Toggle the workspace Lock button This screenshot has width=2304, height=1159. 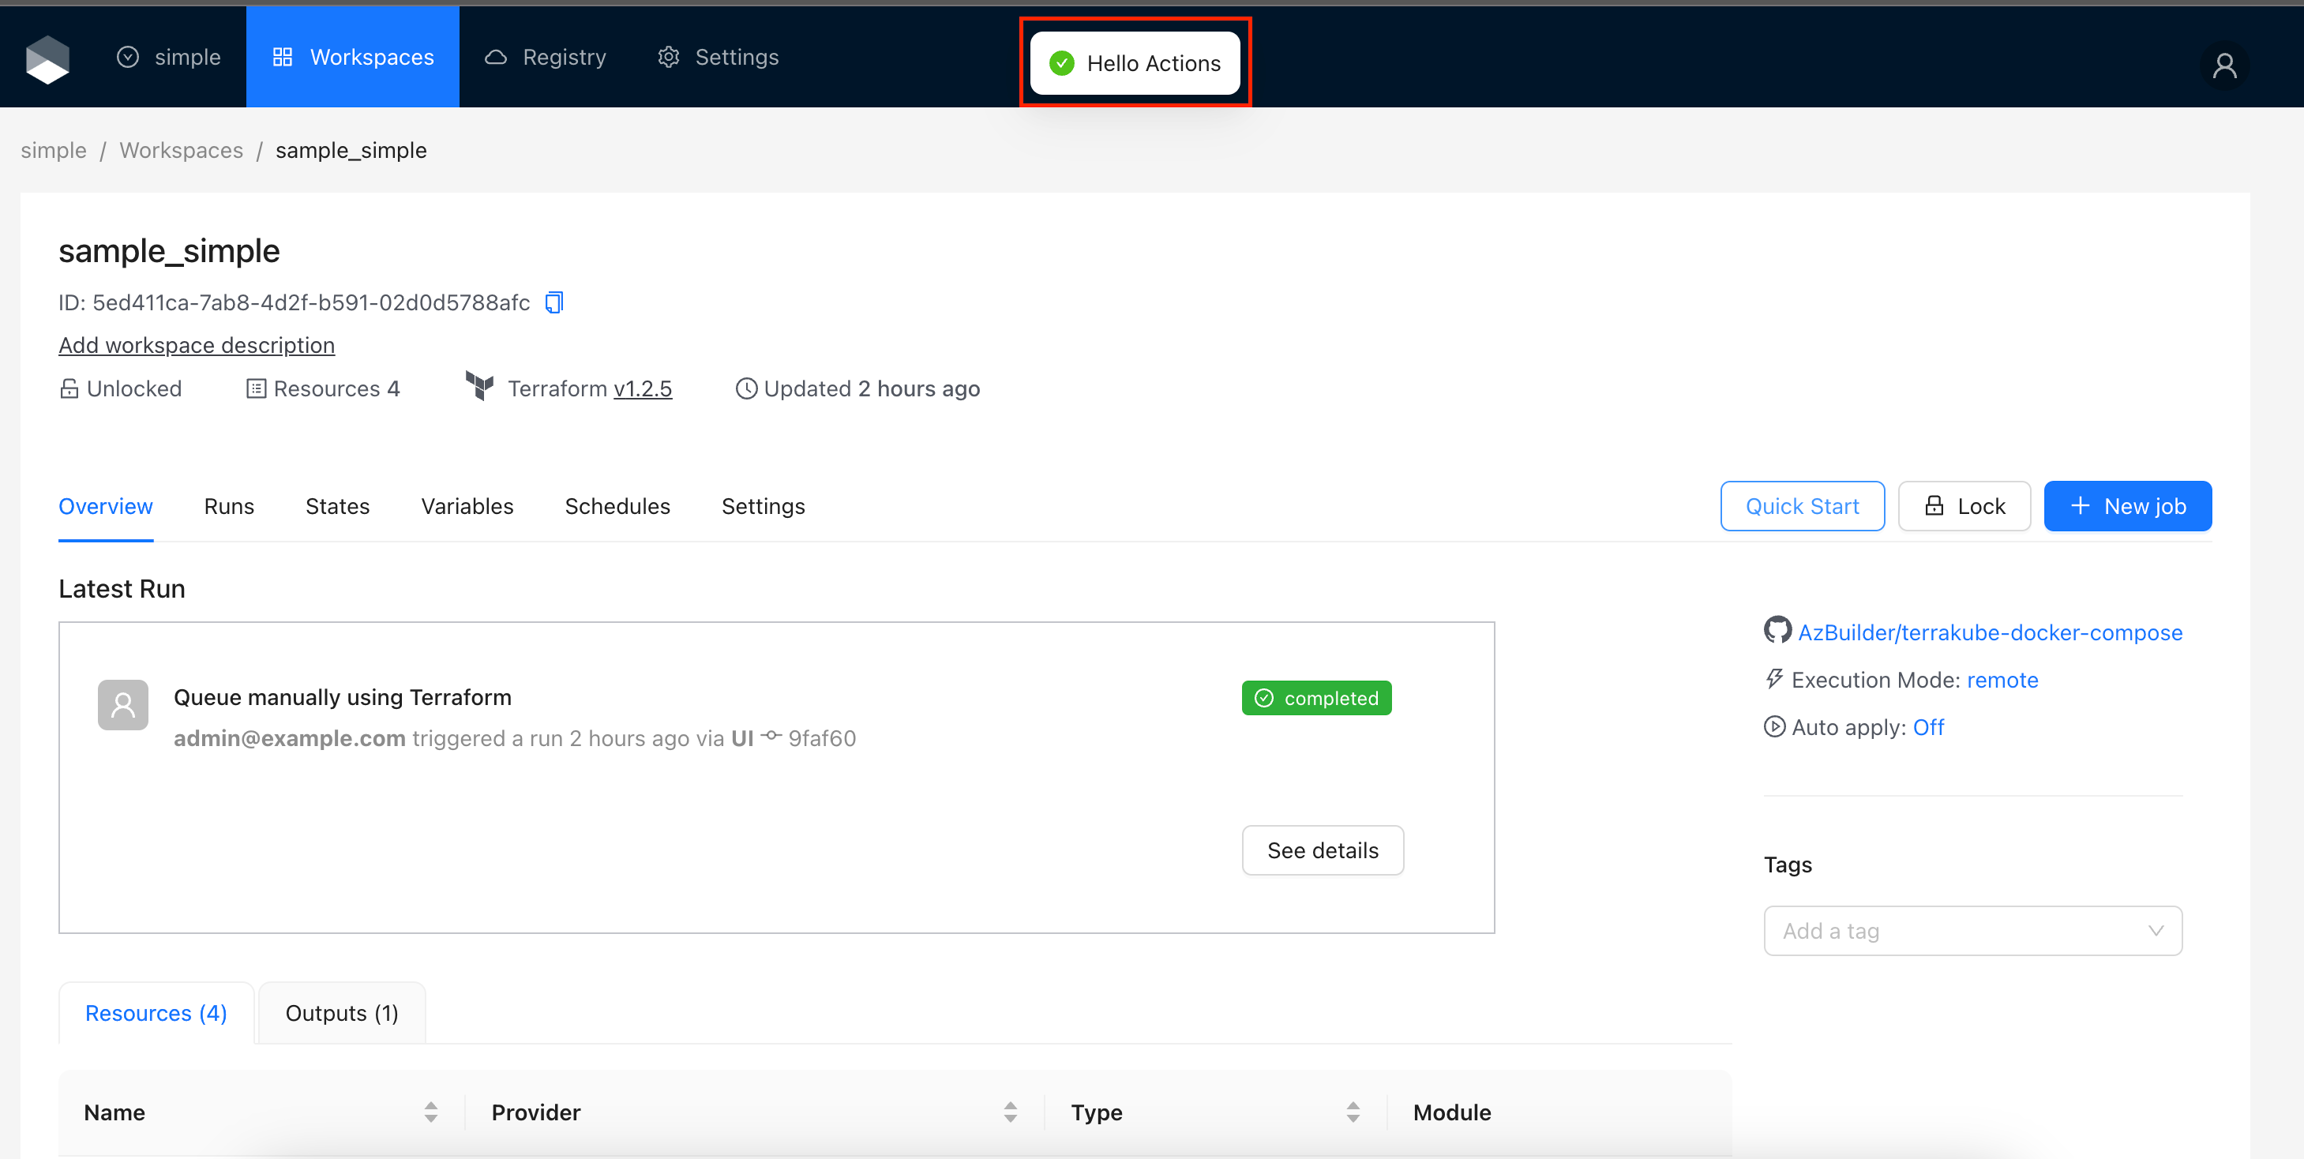pos(1964,506)
